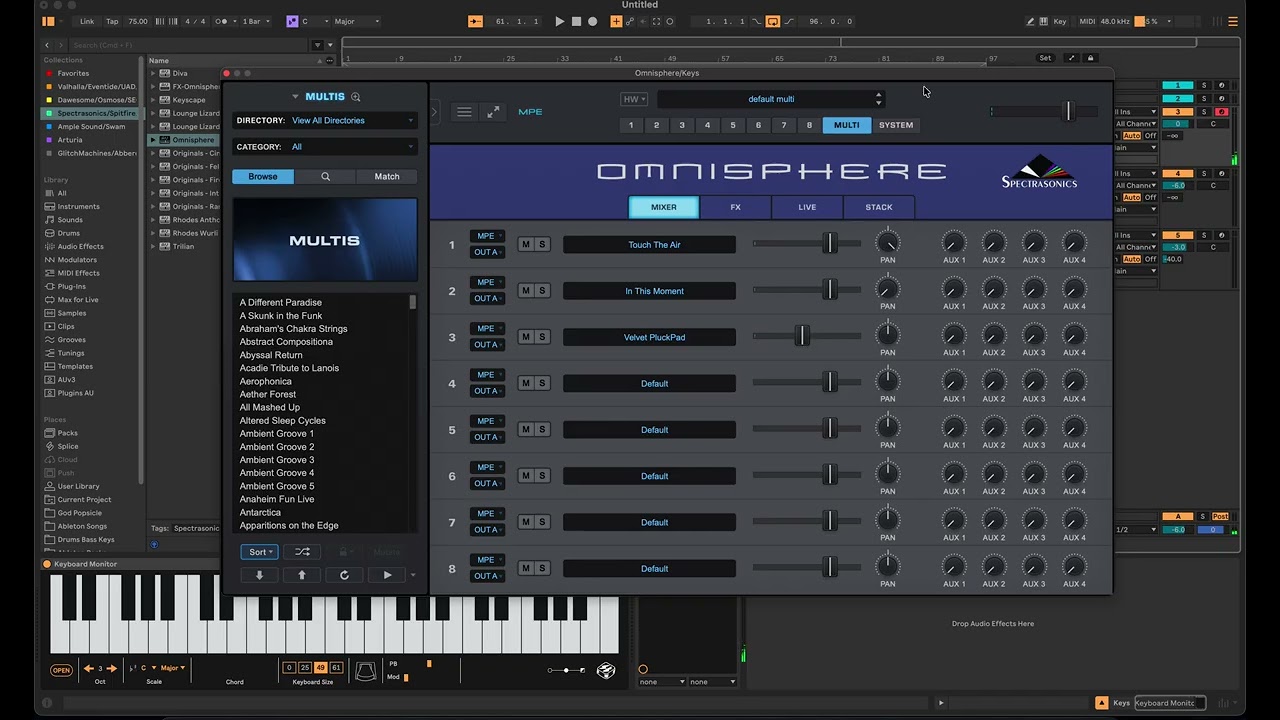Click Ableton transport Record button
1280x720 pixels.
[x=592, y=21]
